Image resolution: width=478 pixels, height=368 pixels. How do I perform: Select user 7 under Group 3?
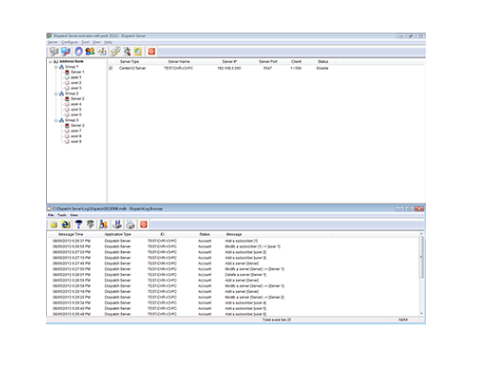click(x=76, y=131)
